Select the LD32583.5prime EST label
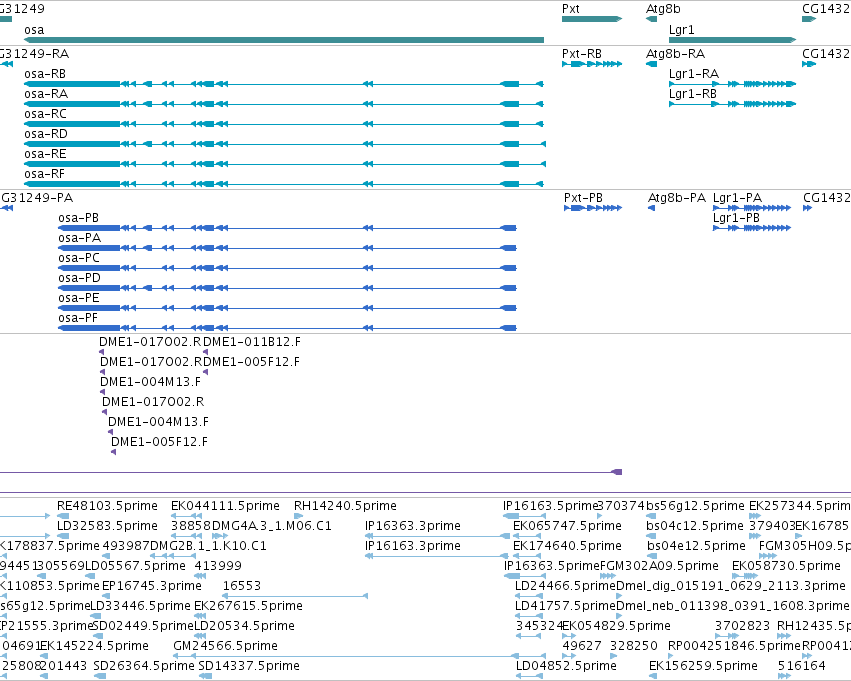Screen dimensions: 851x681 [107, 526]
